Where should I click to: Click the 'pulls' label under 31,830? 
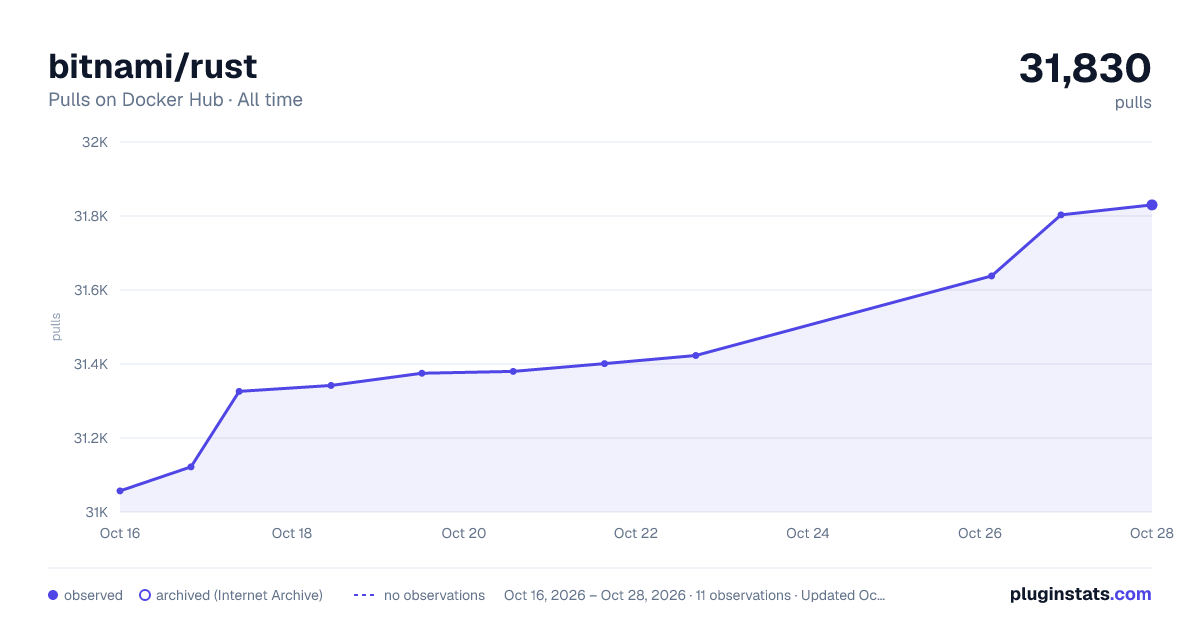point(1133,103)
